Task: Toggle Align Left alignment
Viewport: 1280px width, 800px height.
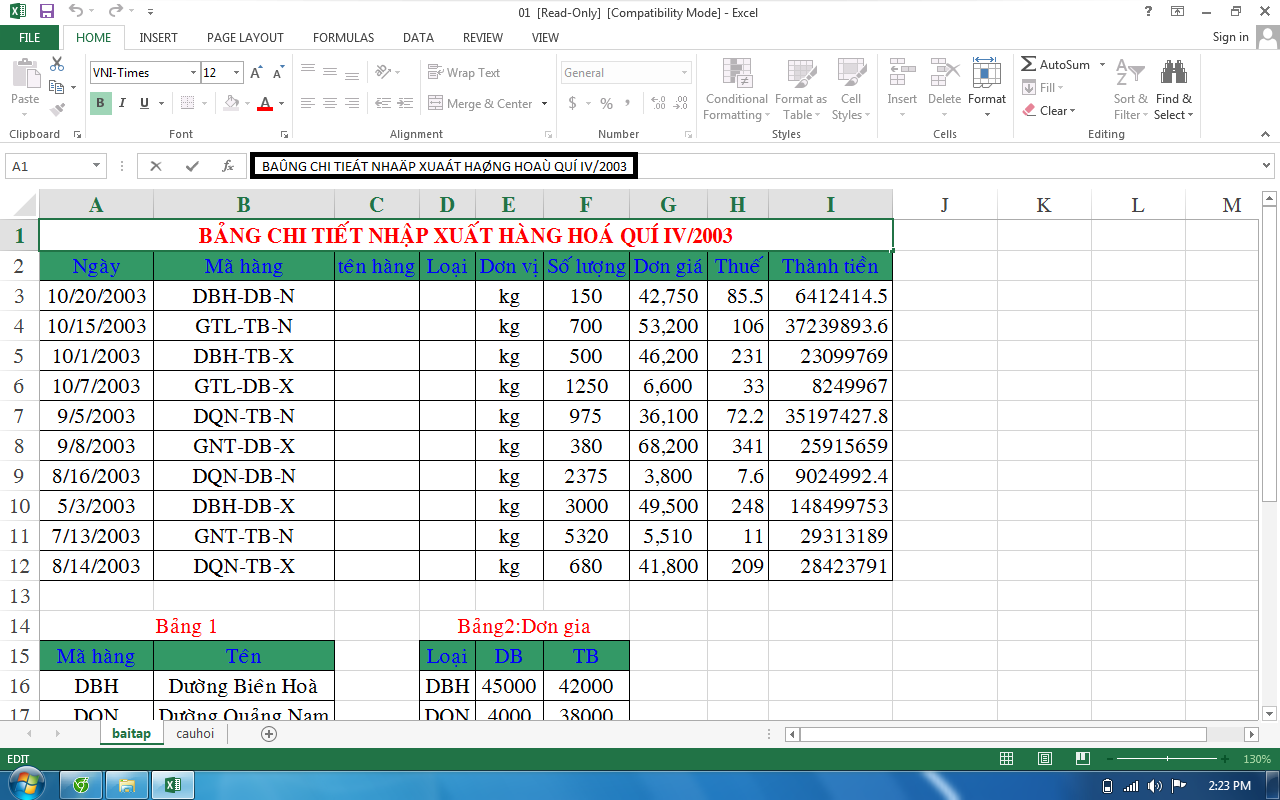Action: click(x=308, y=103)
